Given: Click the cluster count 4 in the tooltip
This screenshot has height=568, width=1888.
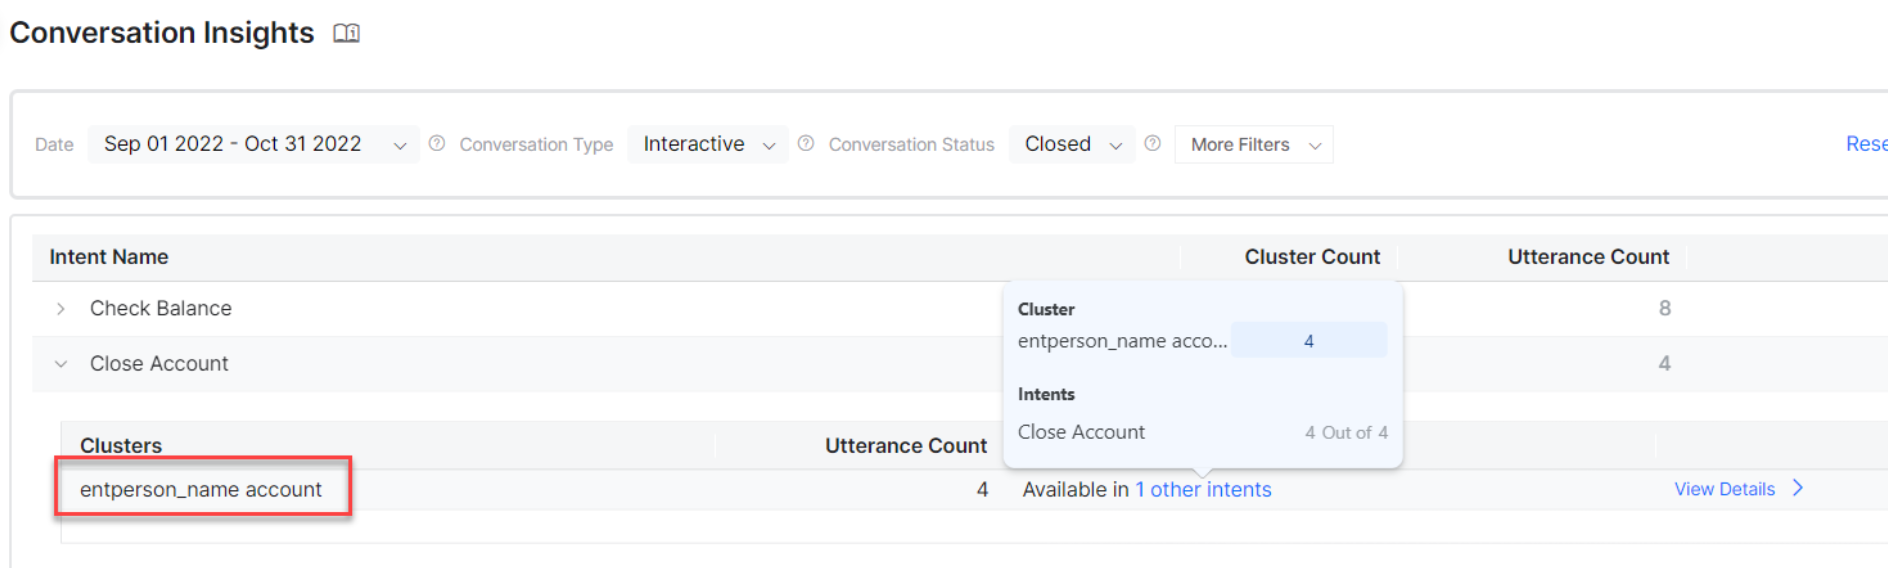Looking at the screenshot, I should pyautogui.click(x=1308, y=341).
